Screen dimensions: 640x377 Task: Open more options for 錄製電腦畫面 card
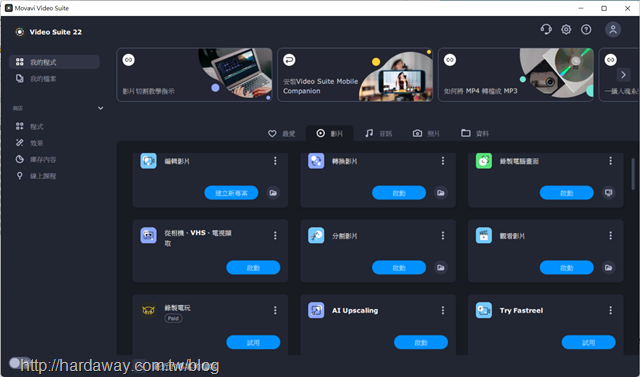611,161
